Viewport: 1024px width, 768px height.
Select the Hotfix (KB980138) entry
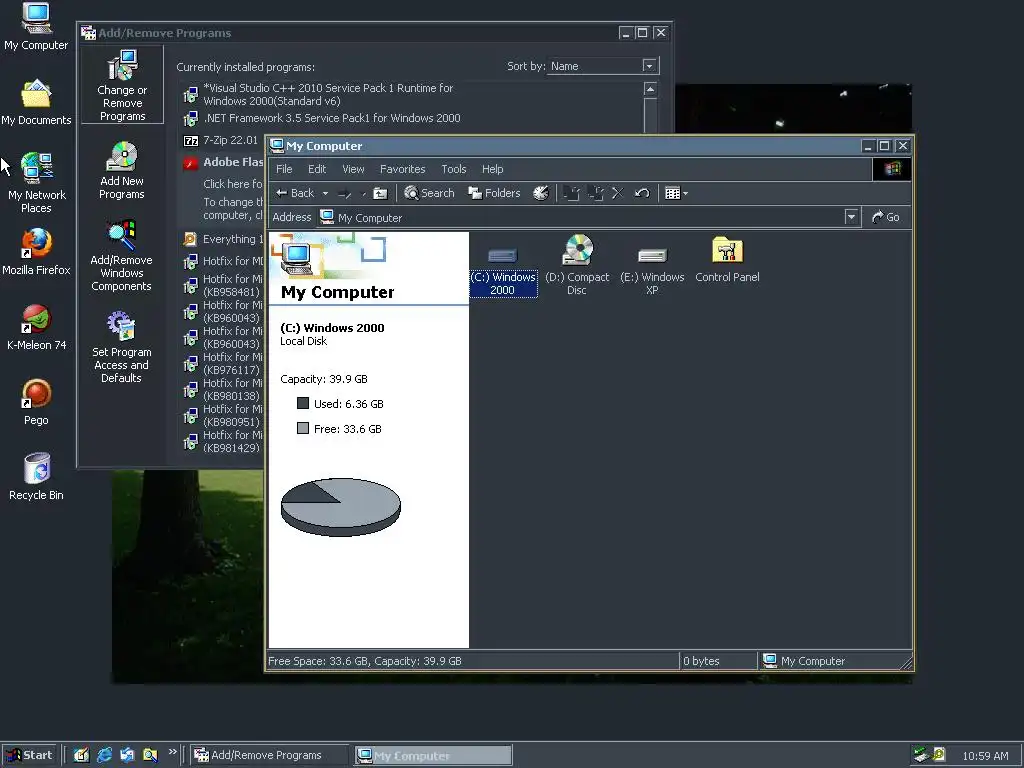coord(222,390)
